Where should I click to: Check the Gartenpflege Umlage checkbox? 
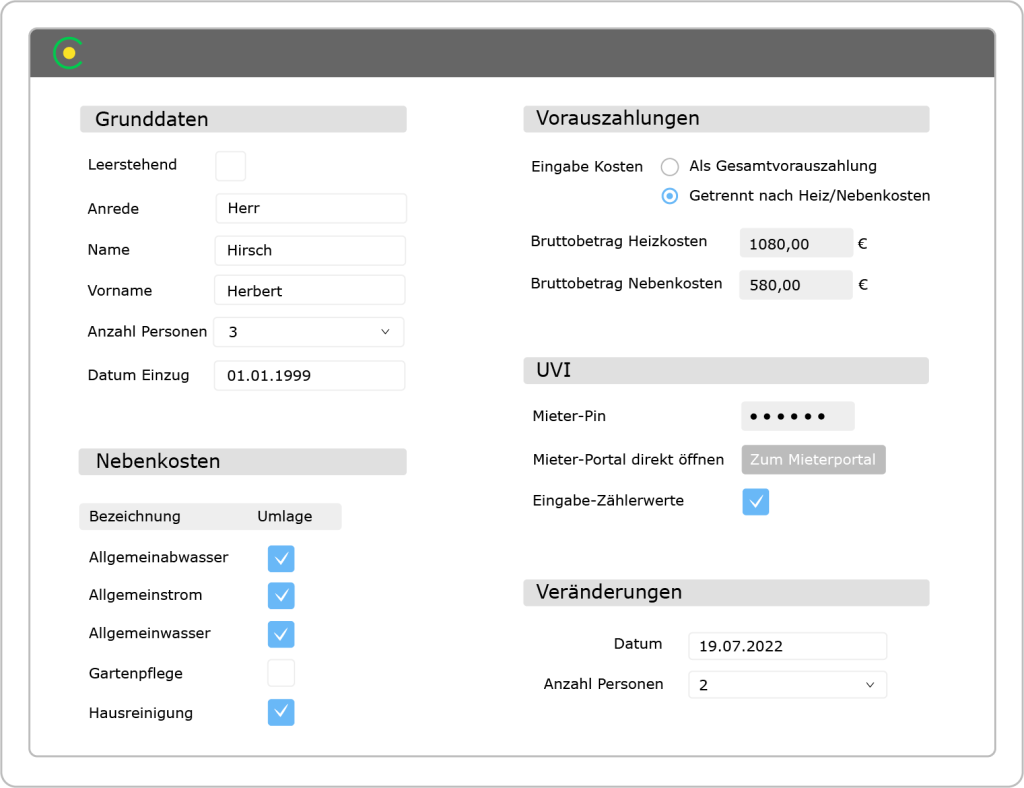(281, 673)
